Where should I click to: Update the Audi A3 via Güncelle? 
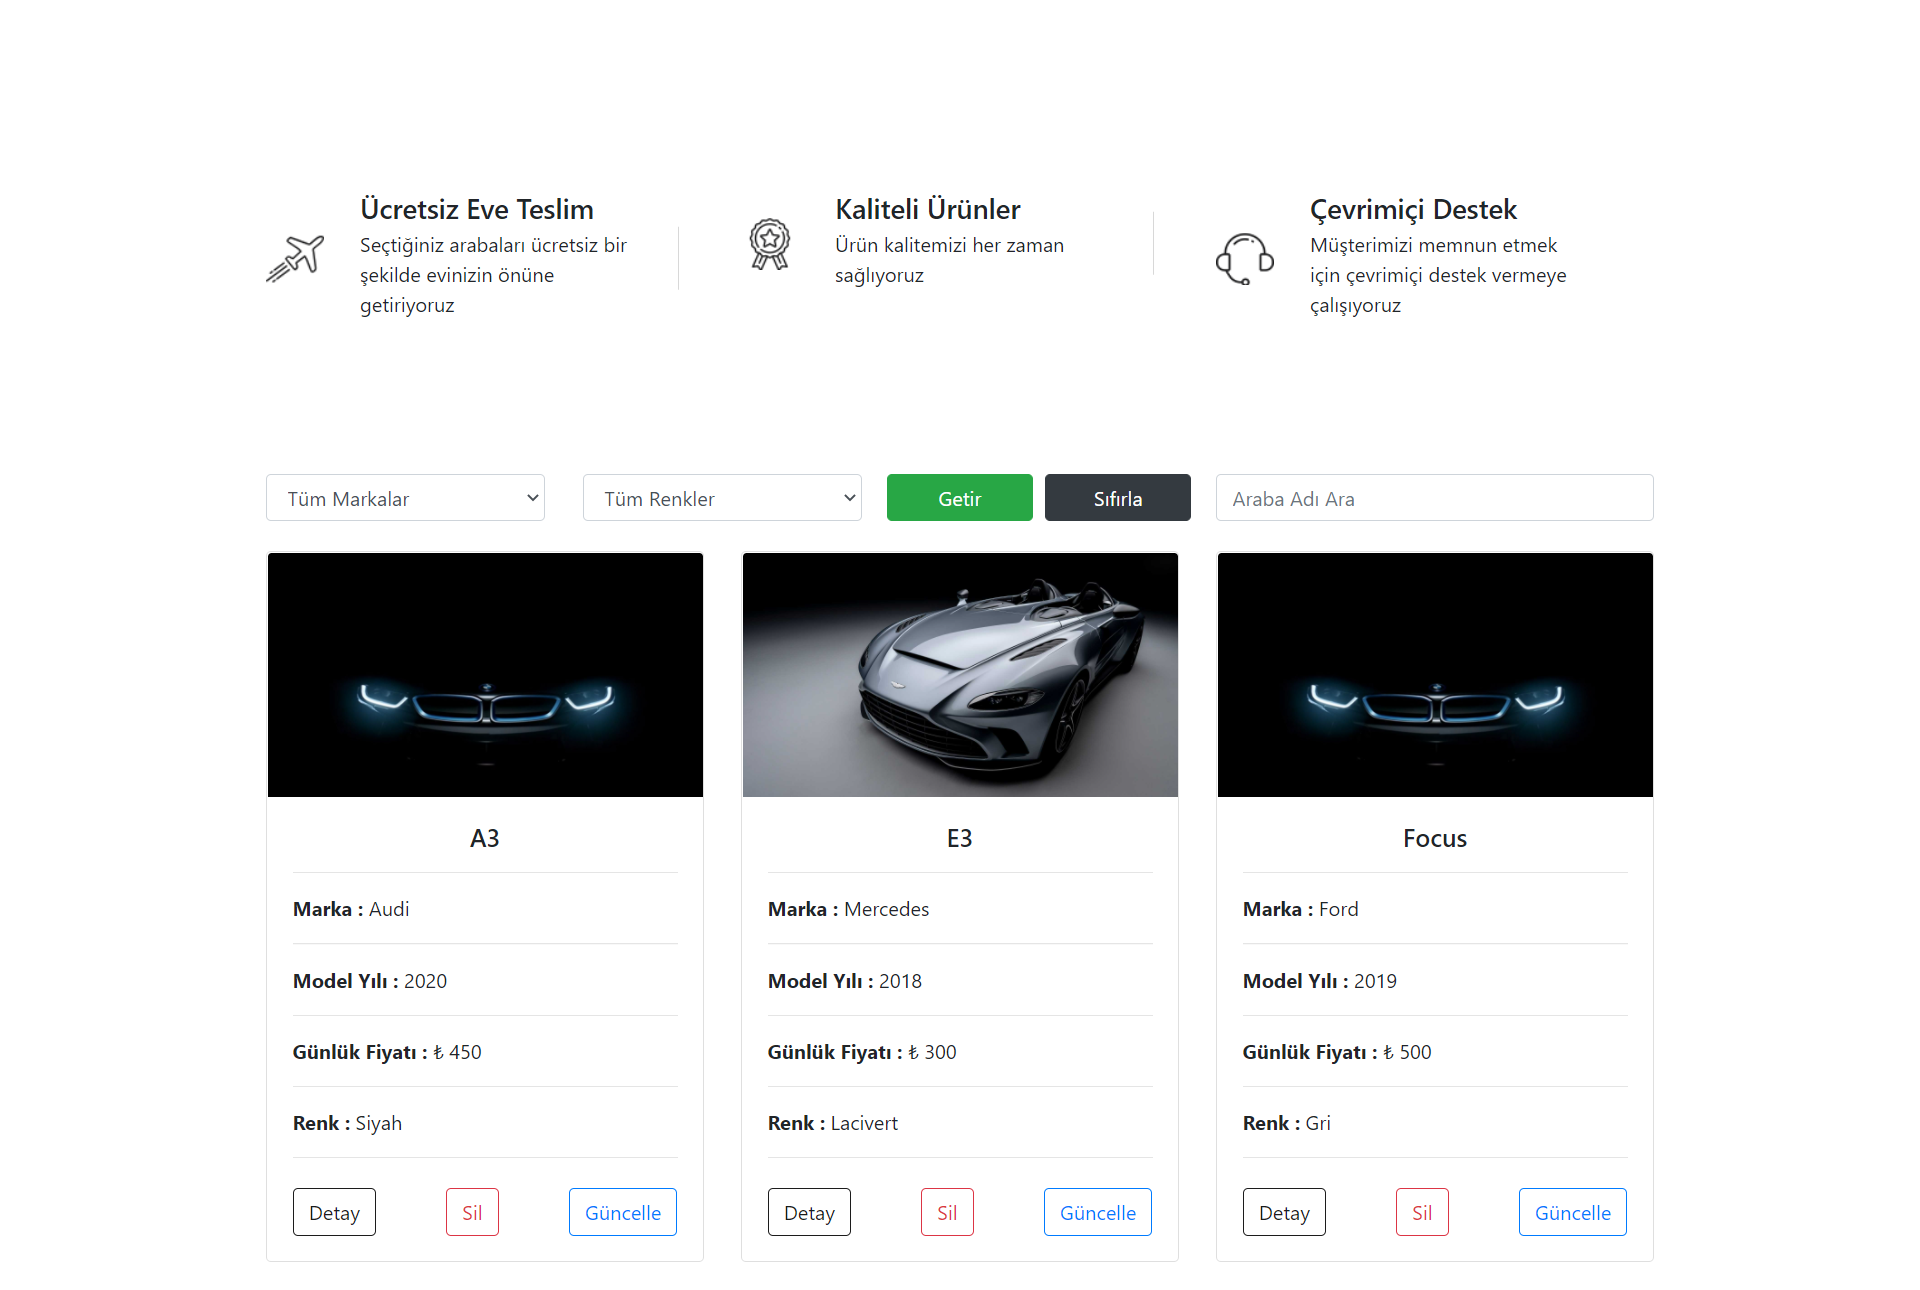point(622,1212)
